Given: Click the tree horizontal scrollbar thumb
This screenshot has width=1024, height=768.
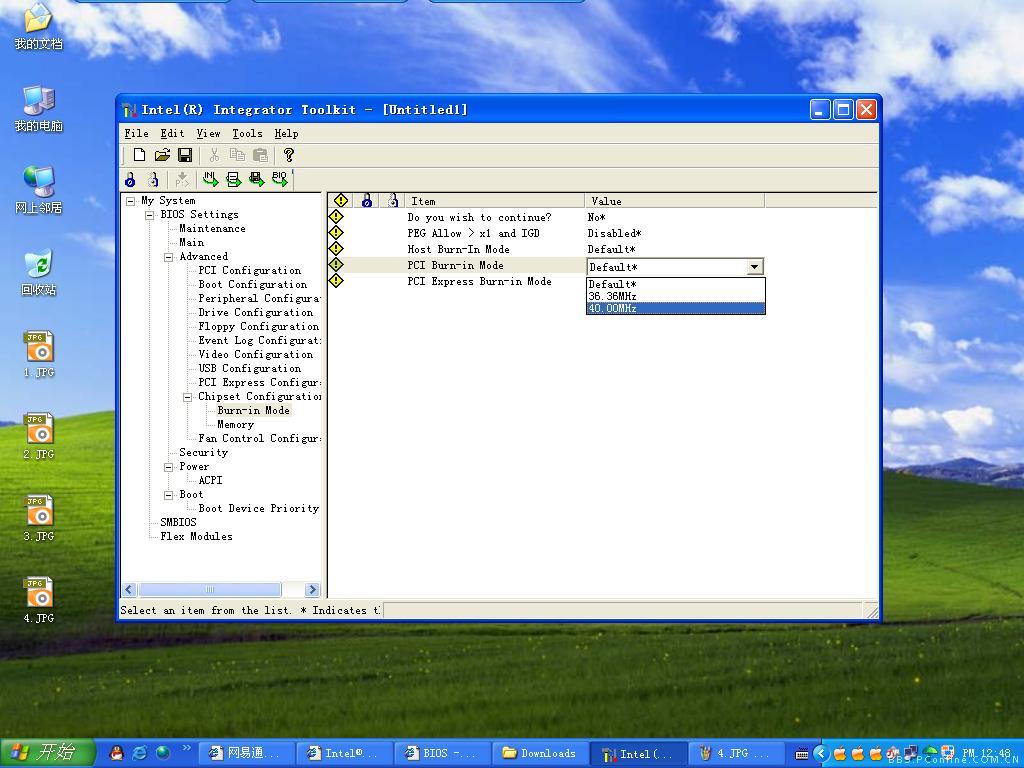Looking at the screenshot, I should click(x=209, y=590).
